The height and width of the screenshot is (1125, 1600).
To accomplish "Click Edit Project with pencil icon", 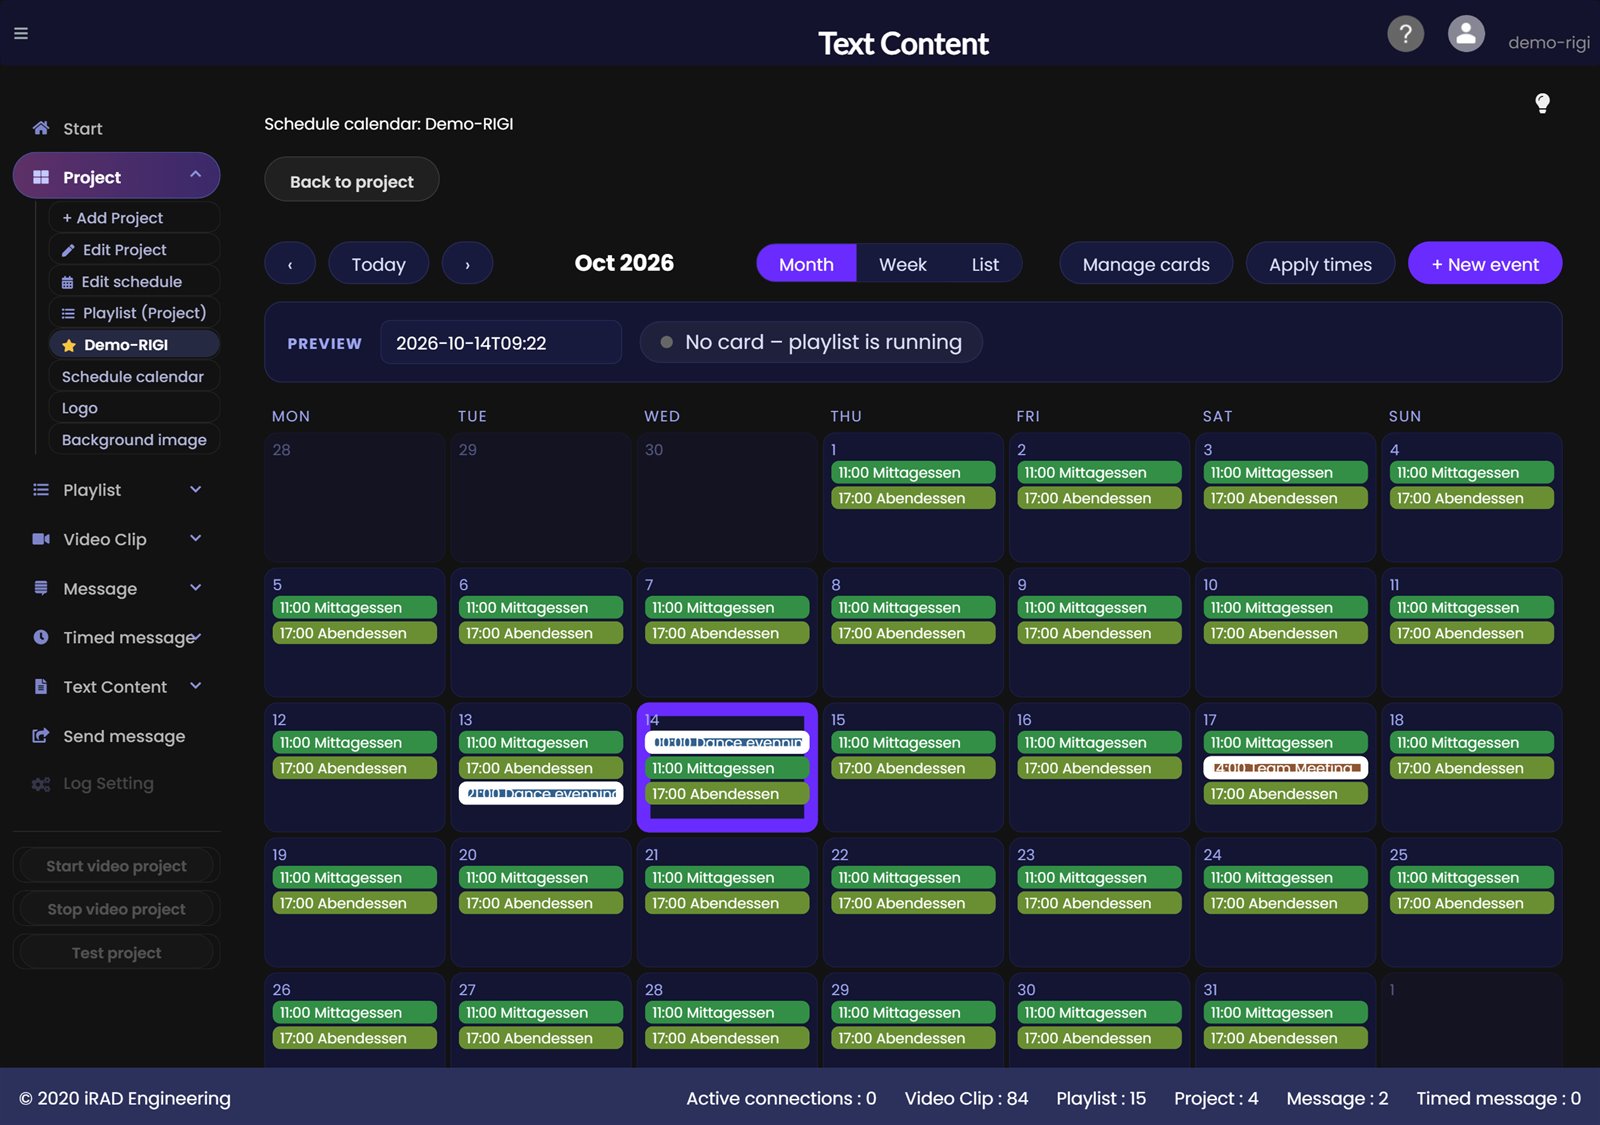I will [134, 250].
